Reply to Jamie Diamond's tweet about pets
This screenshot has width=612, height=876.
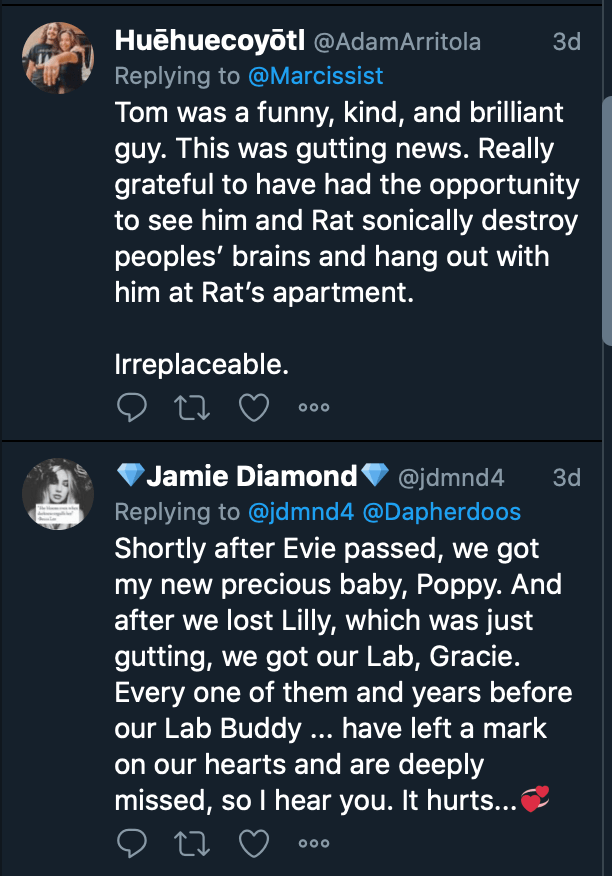coord(131,844)
